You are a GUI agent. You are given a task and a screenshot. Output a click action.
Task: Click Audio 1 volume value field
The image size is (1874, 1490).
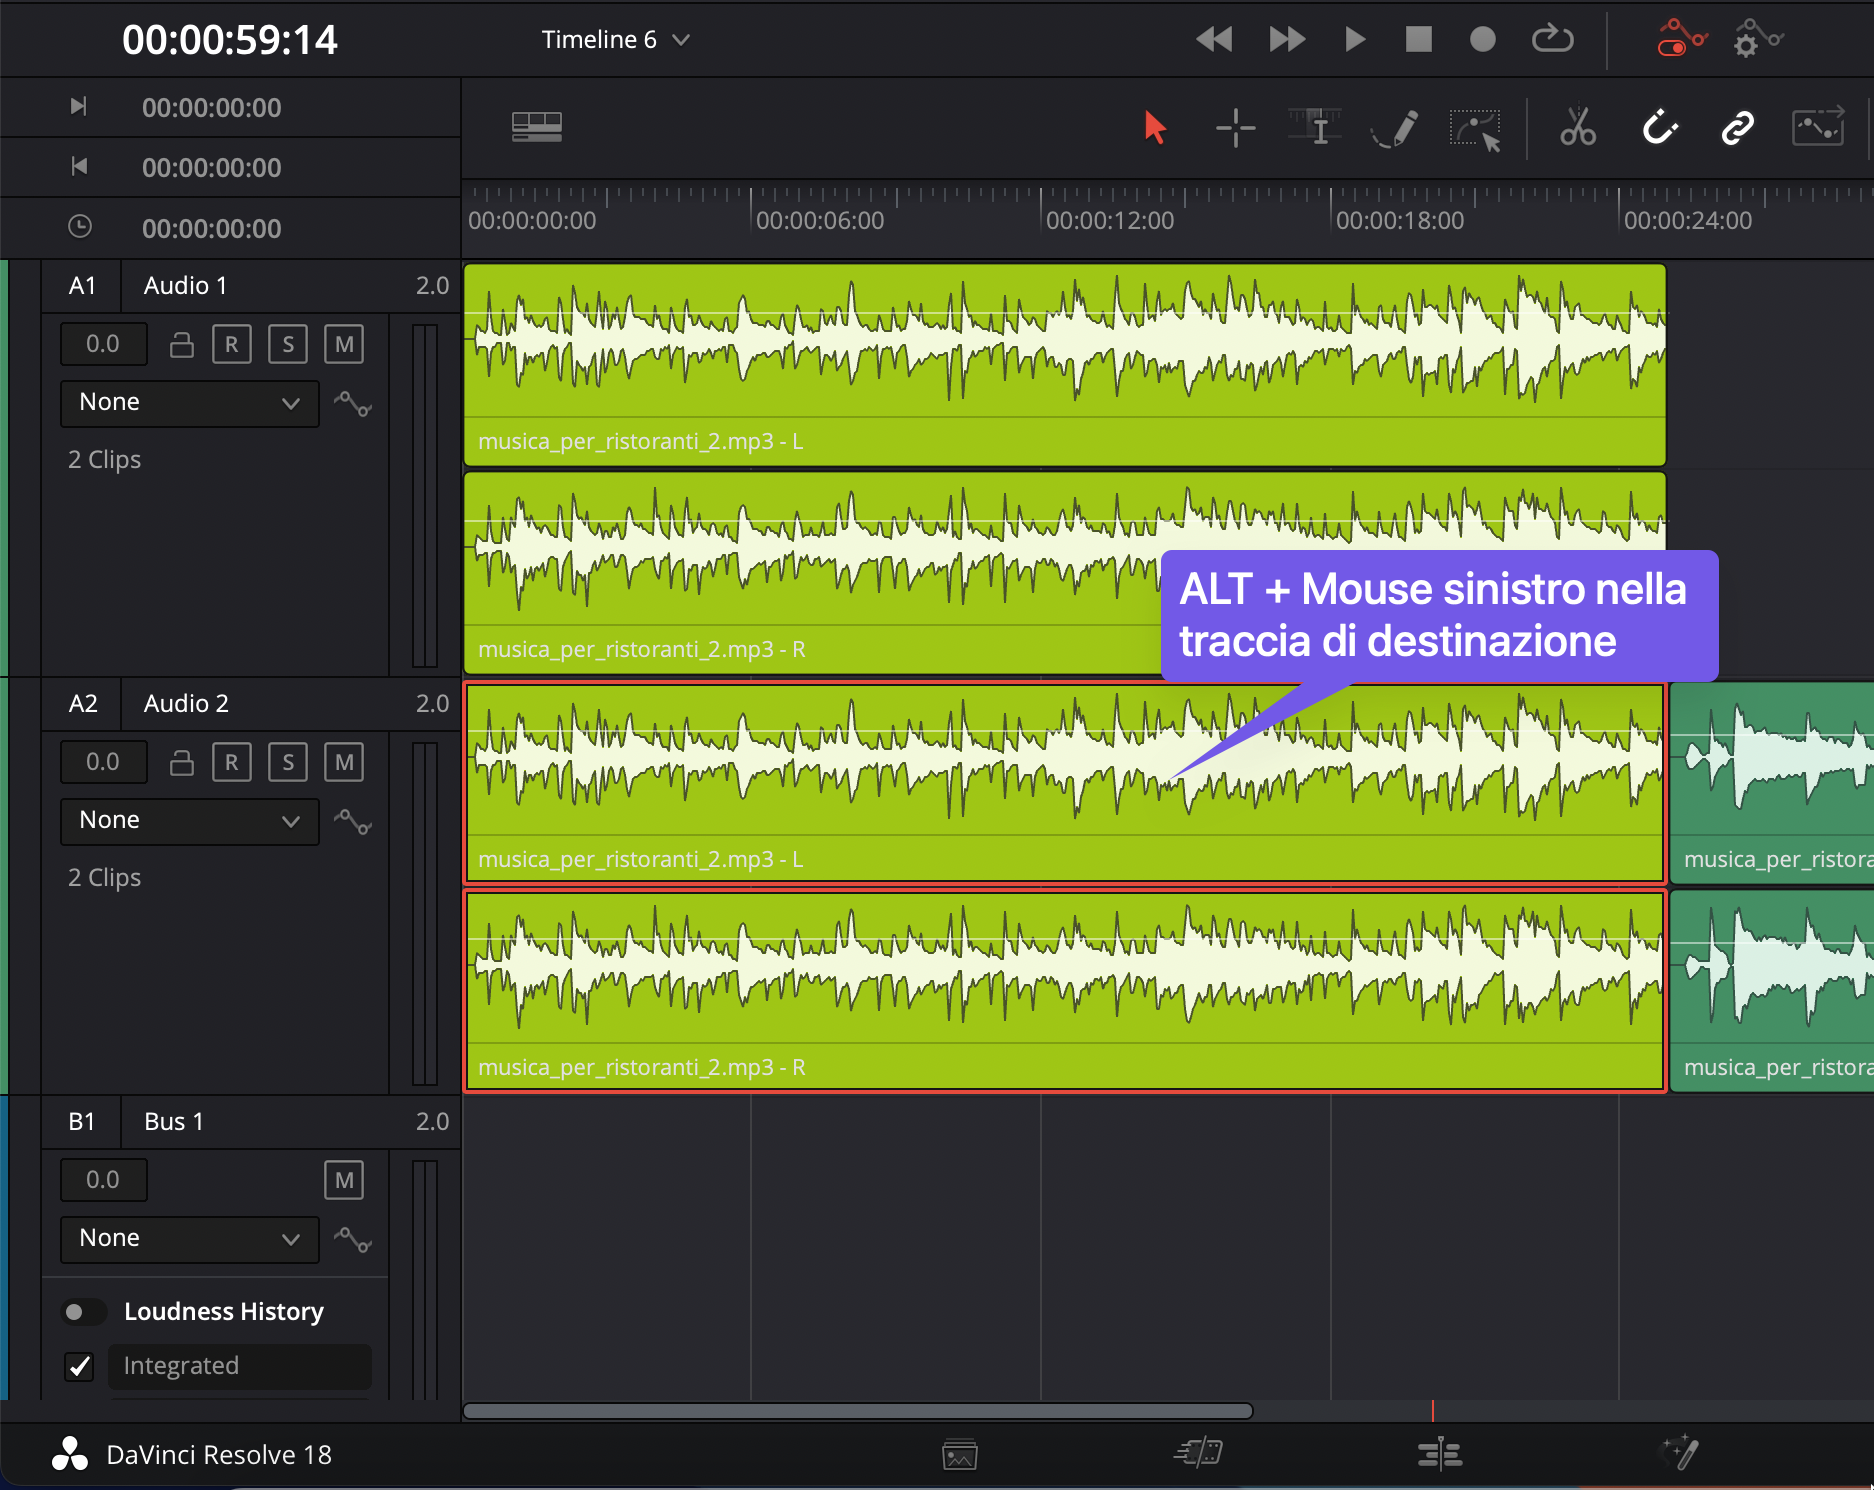103,344
